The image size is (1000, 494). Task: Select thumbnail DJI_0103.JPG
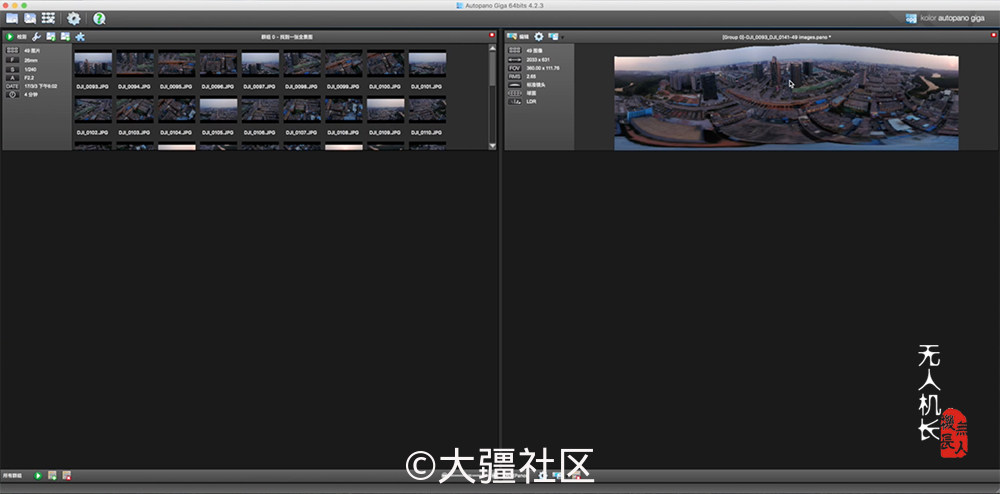point(135,110)
